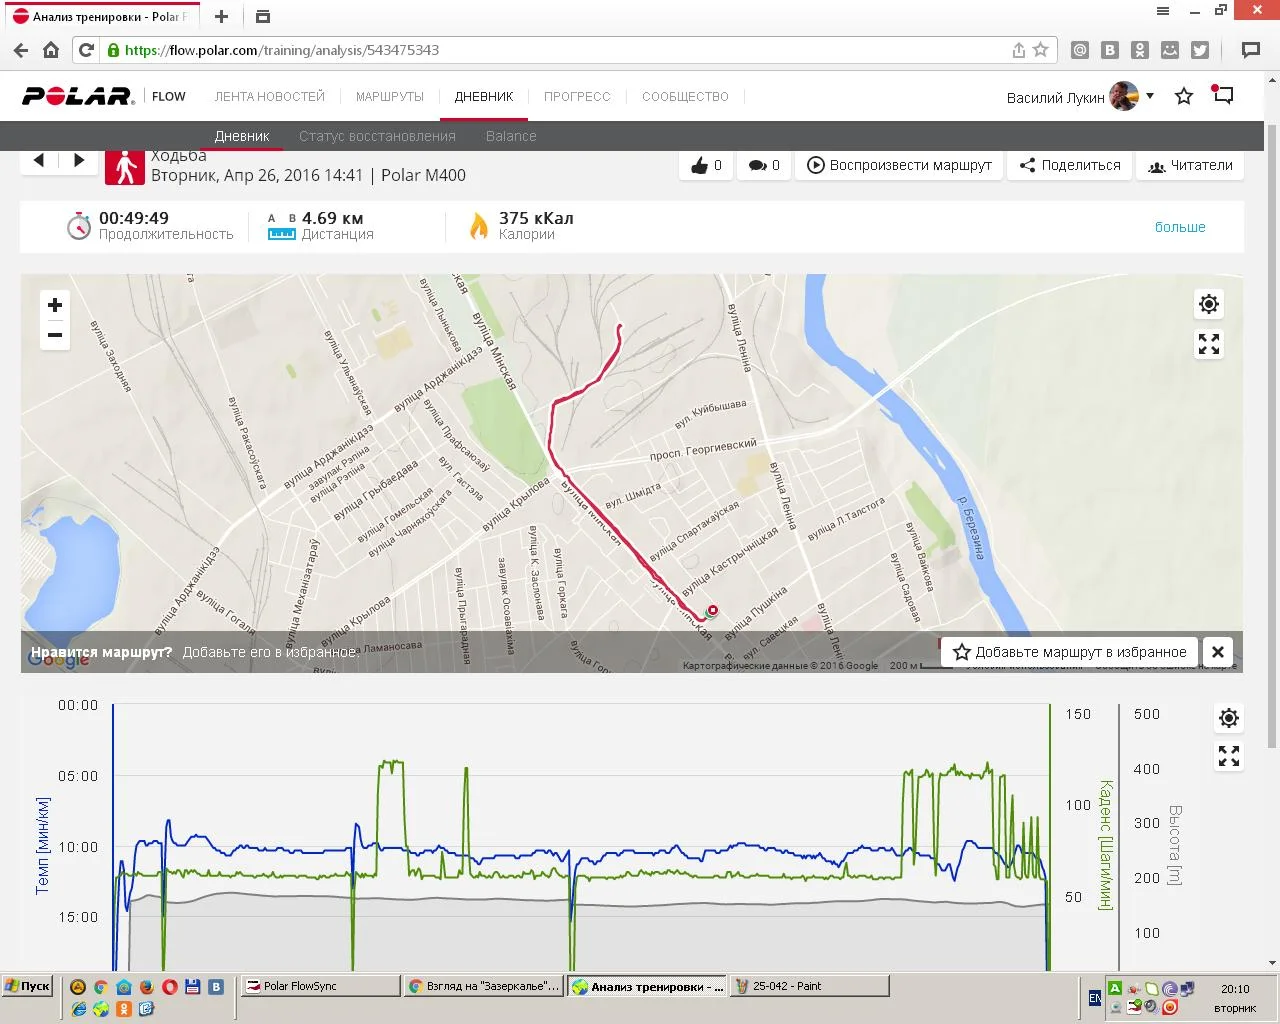Click the Поделиться share button
The width and height of the screenshot is (1280, 1024).
1070,165
